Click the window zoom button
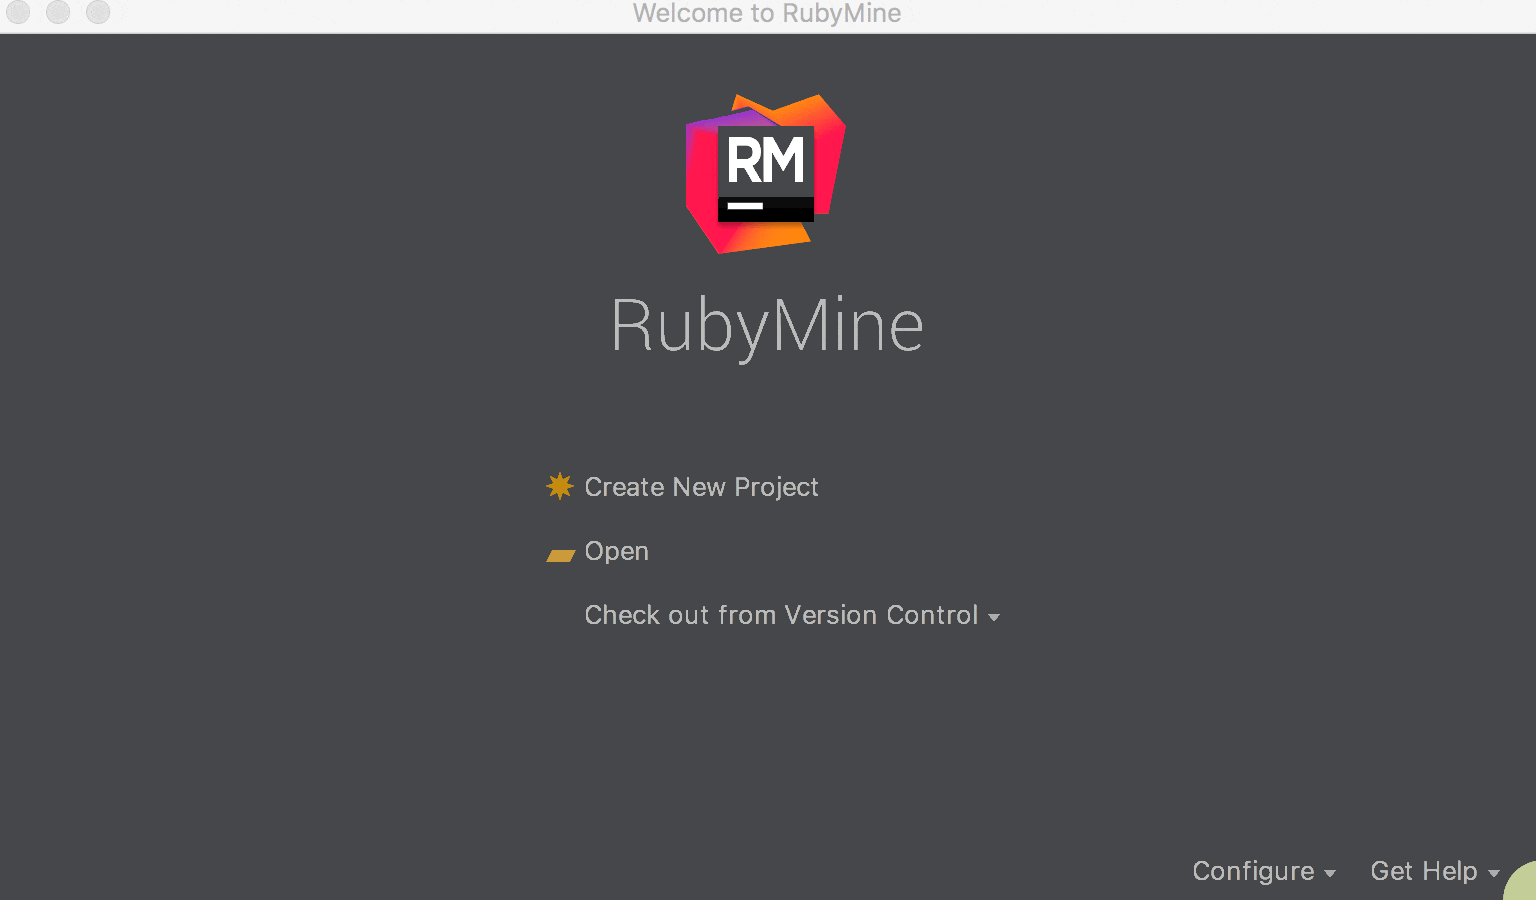The height and width of the screenshot is (900, 1536). click(98, 12)
